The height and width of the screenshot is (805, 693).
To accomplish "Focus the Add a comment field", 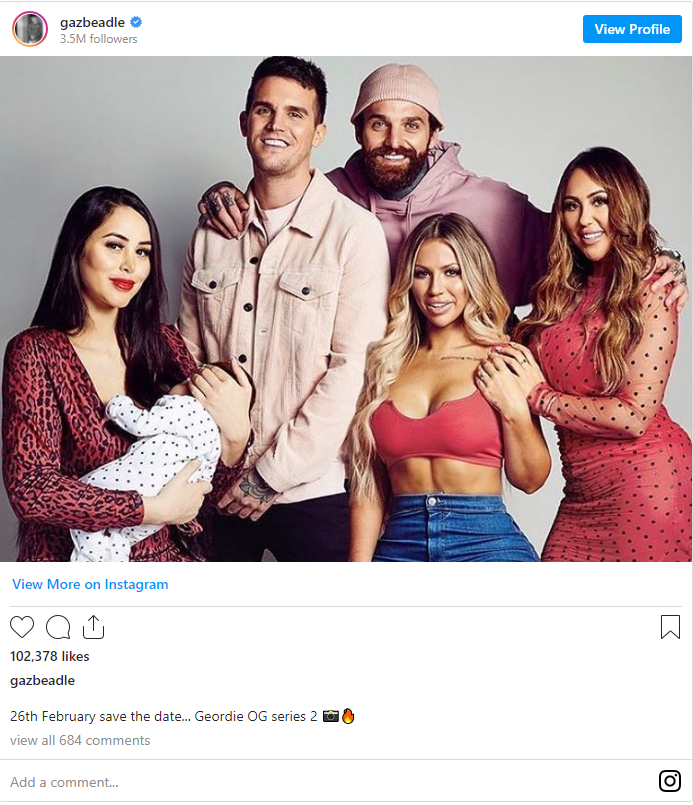I will tap(329, 782).
